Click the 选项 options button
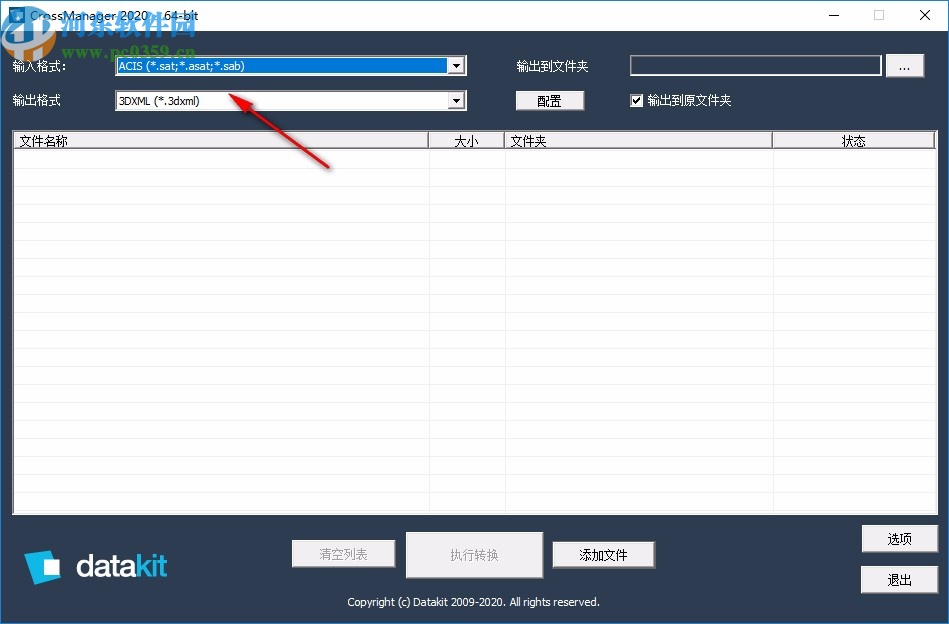Image resolution: width=949 pixels, height=624 pixels. 899,538
